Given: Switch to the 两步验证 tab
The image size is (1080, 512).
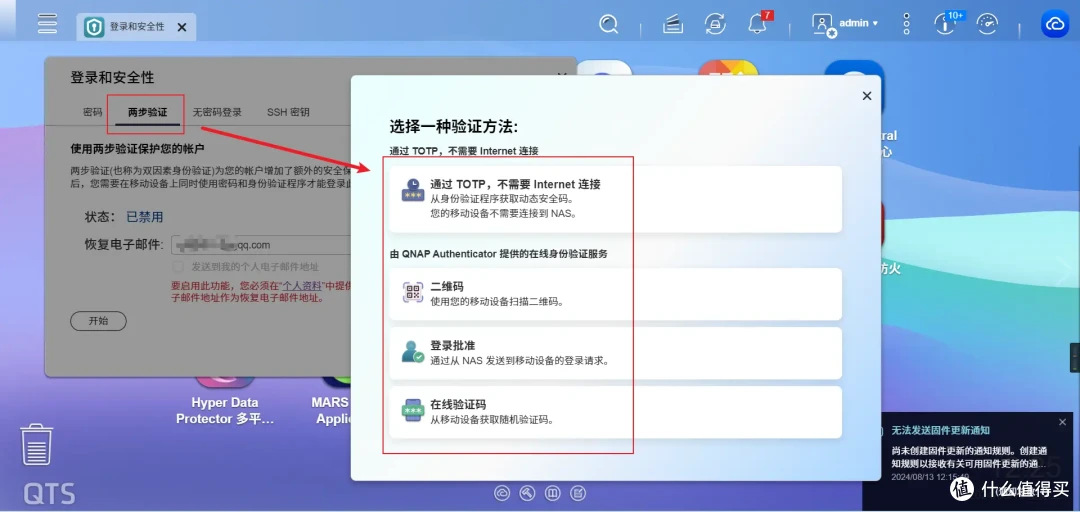Looking at the screenshot, I should click(147, 112).
